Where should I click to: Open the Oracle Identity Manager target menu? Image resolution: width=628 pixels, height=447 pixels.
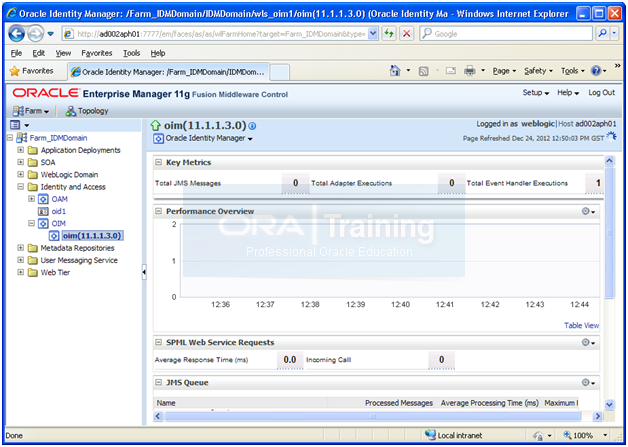[x=203, y=139]
